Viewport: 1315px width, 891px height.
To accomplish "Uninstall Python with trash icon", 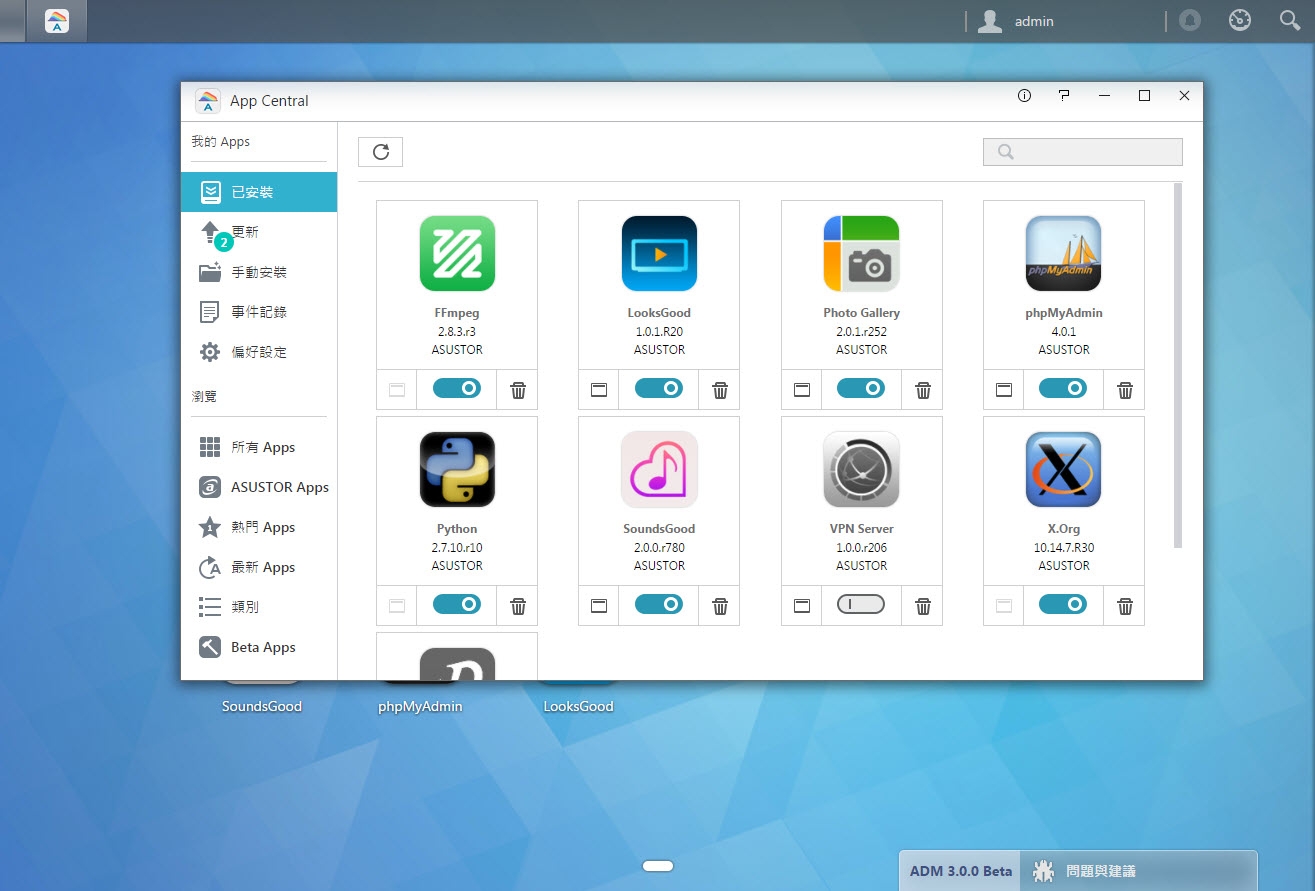I will (x=518, y=606).
